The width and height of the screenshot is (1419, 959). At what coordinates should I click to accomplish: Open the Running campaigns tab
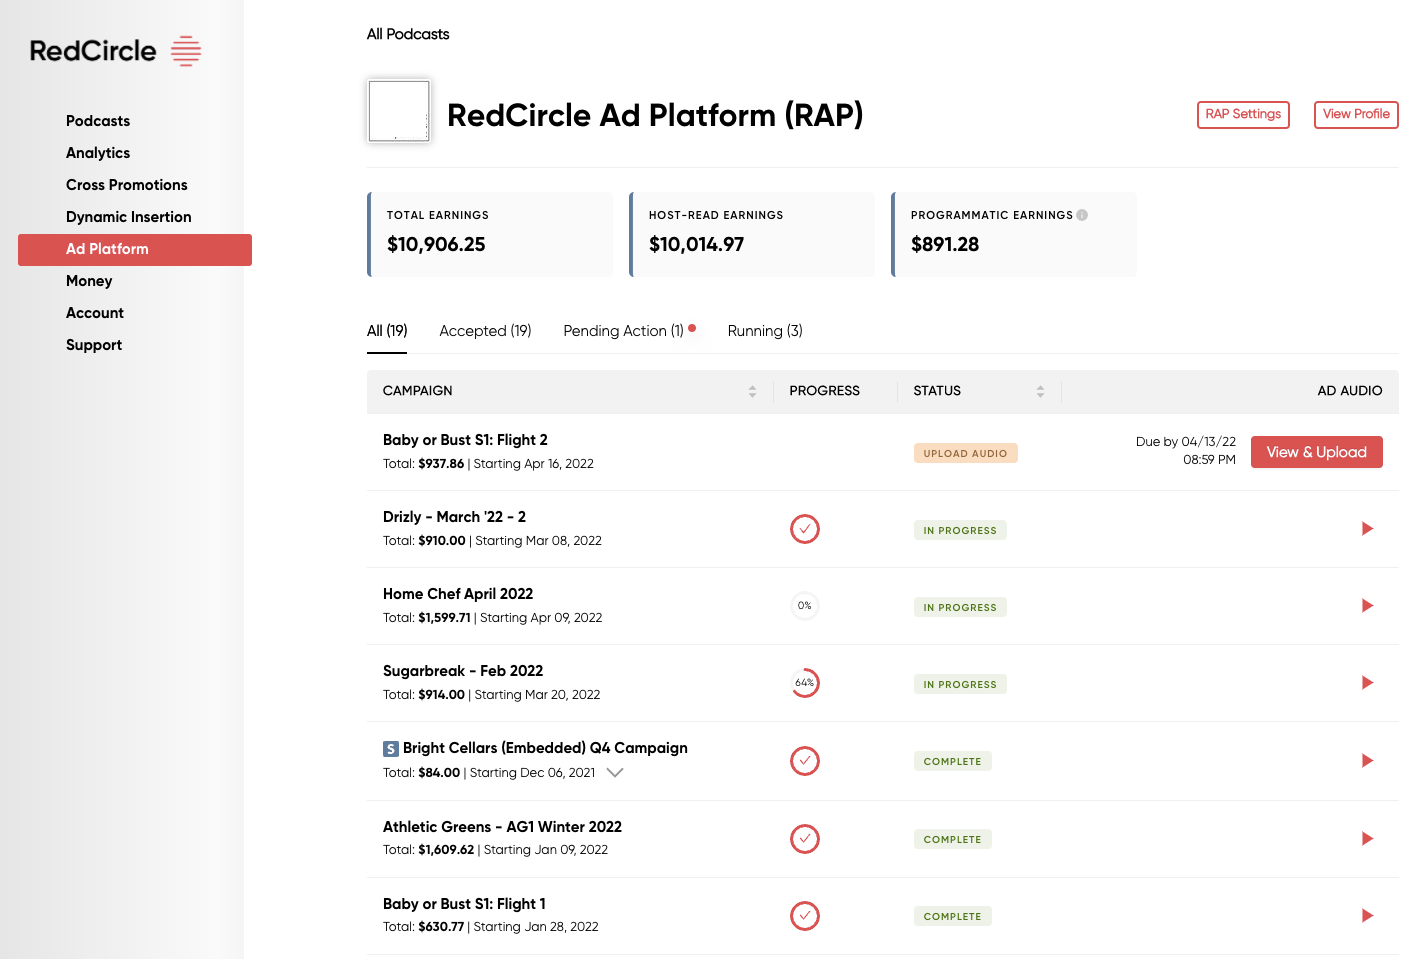point(764,330)
